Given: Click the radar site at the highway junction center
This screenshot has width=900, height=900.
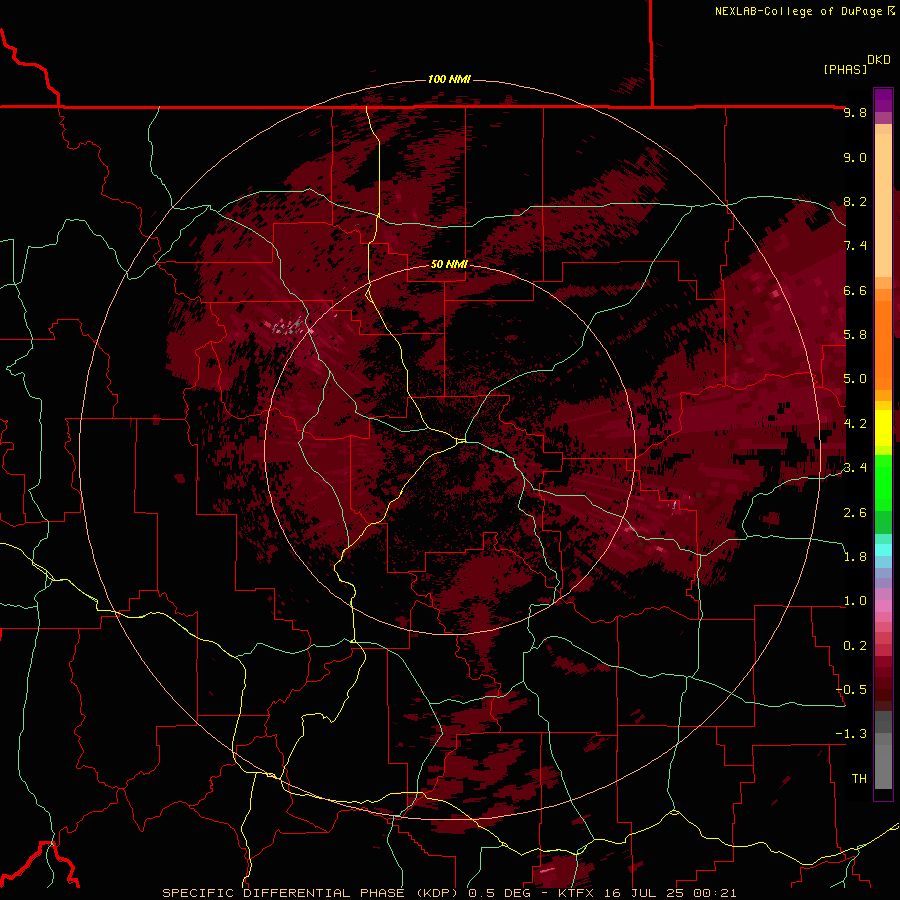Looking at the screenshot, I should coord(461,441).
